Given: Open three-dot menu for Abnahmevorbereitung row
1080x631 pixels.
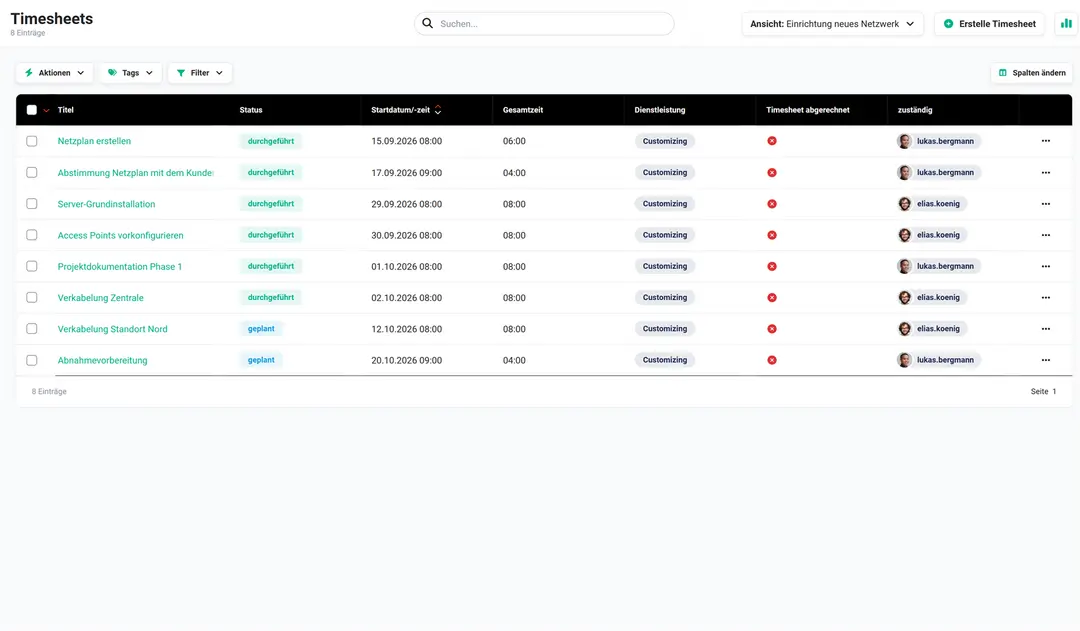Looking at the screenshot, I should [1046, 360].
